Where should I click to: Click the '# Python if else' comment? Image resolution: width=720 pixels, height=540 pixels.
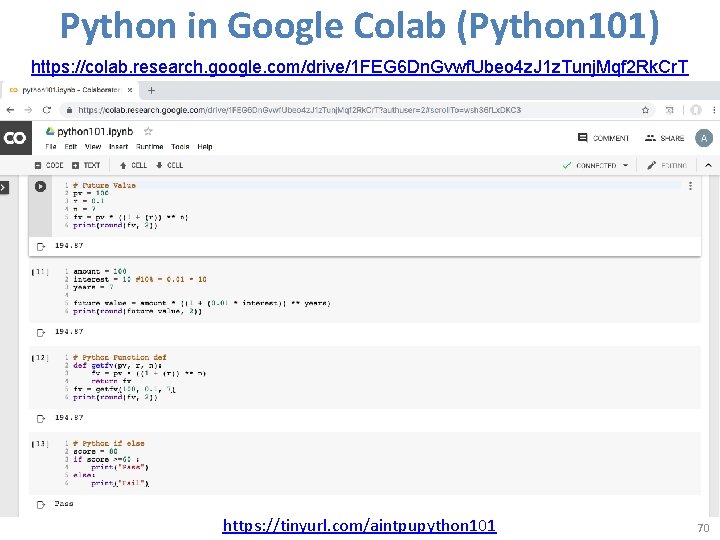[x=108, y=443]
